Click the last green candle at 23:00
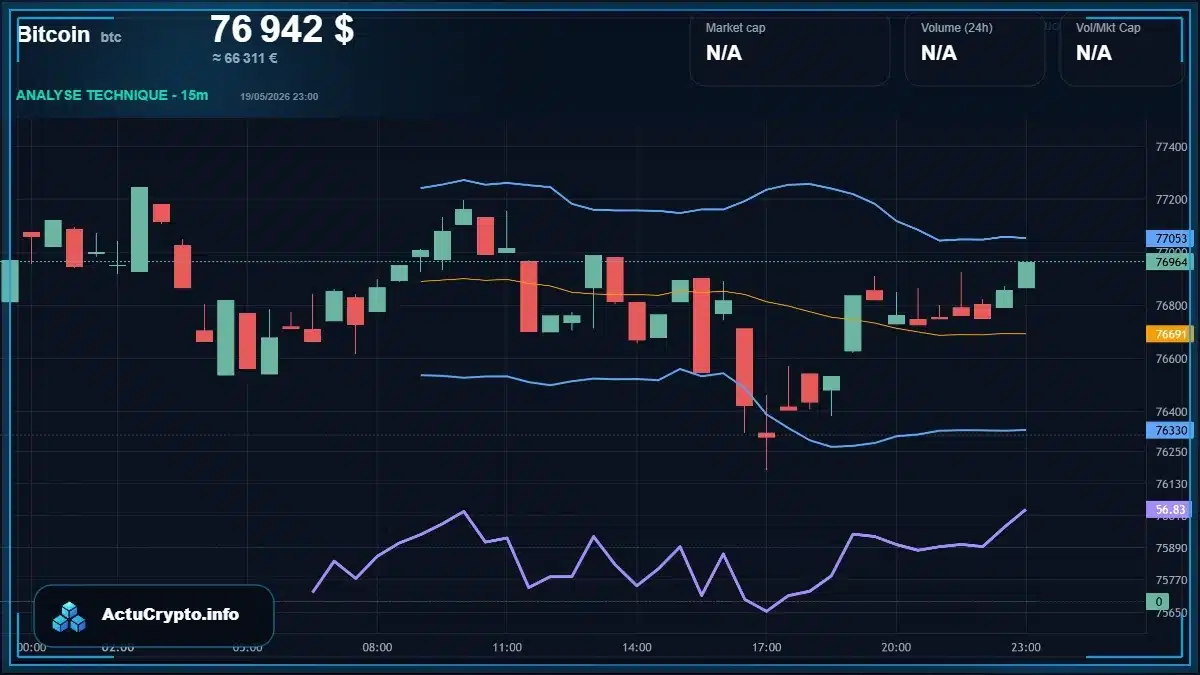 (1026, 275)
